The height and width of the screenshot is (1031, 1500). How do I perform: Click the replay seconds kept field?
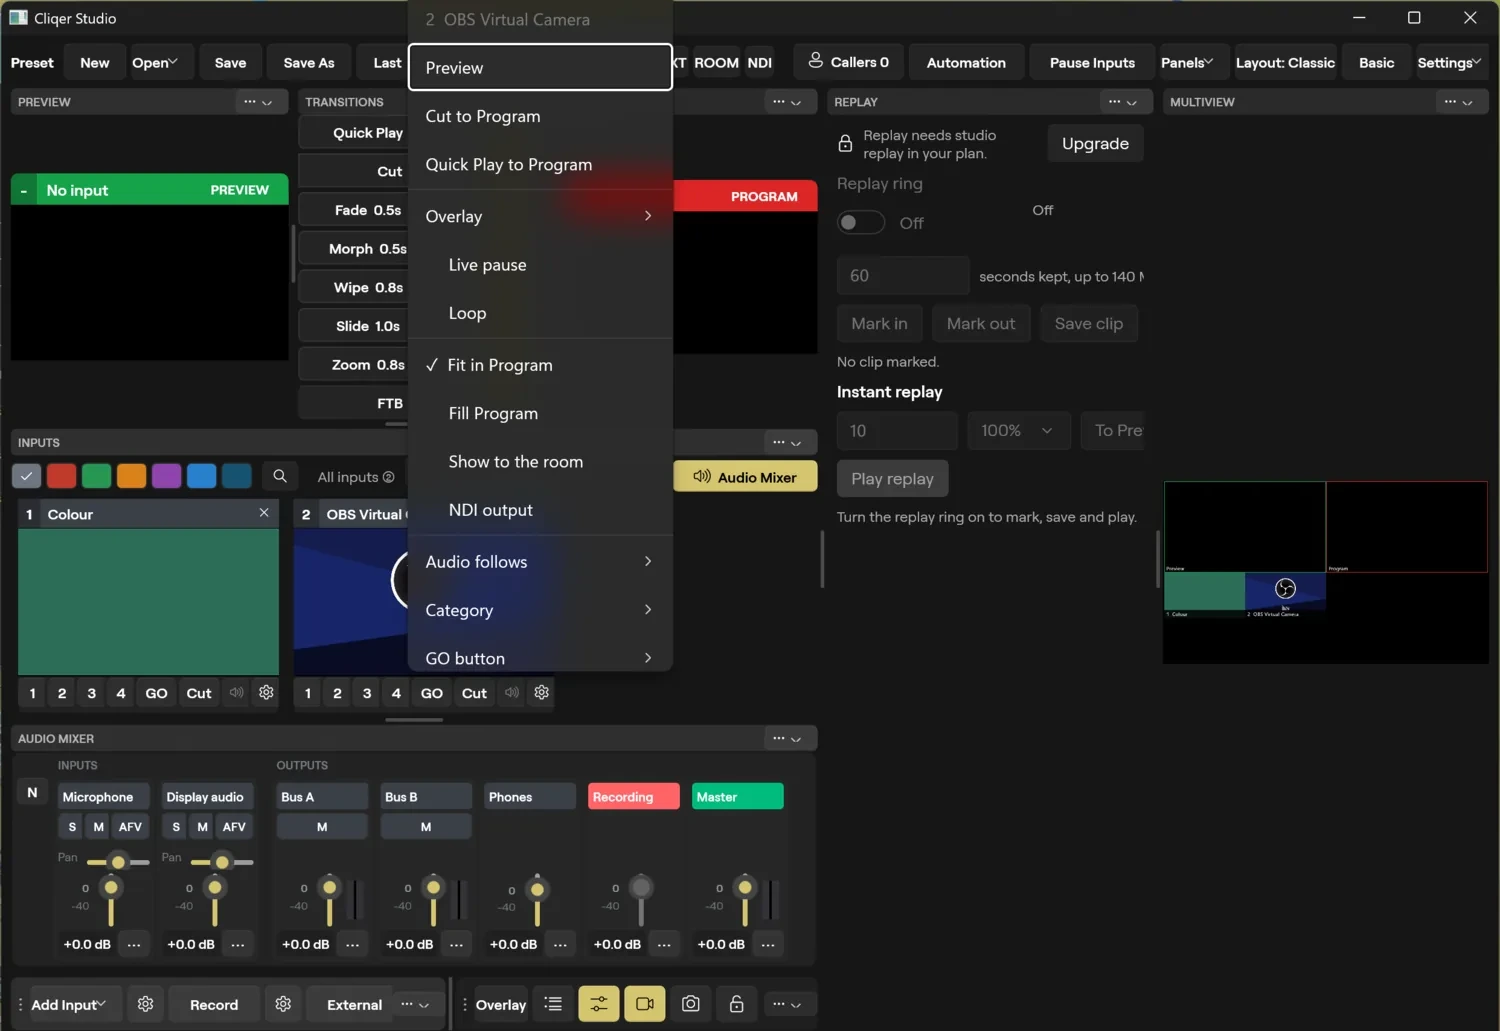903,276
